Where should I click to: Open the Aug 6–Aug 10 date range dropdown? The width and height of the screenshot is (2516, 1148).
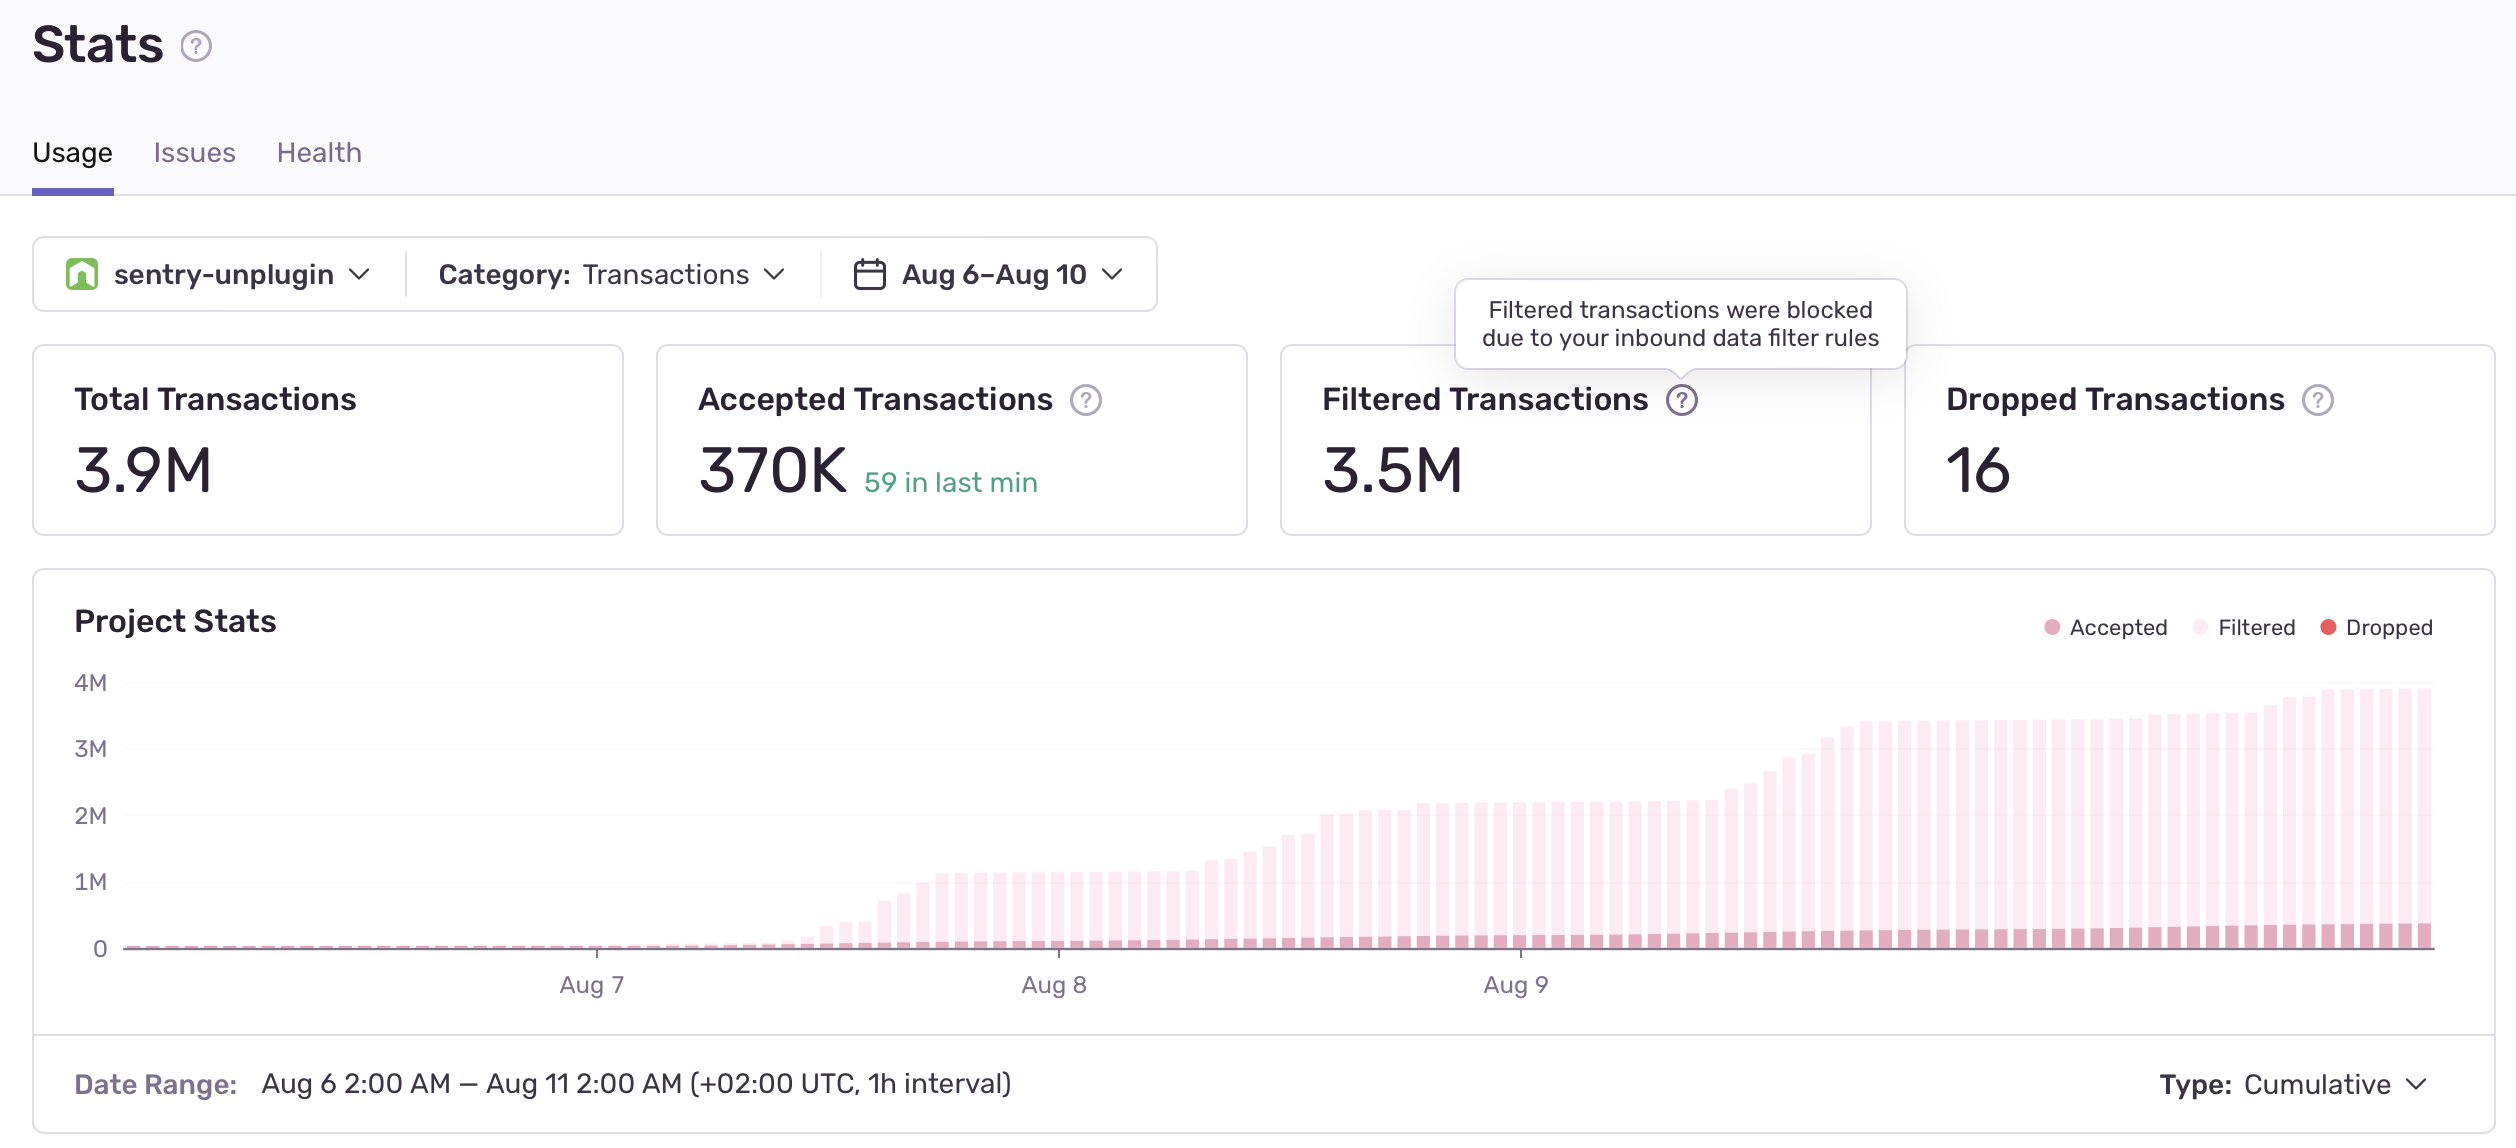click(x=988, y=274)
